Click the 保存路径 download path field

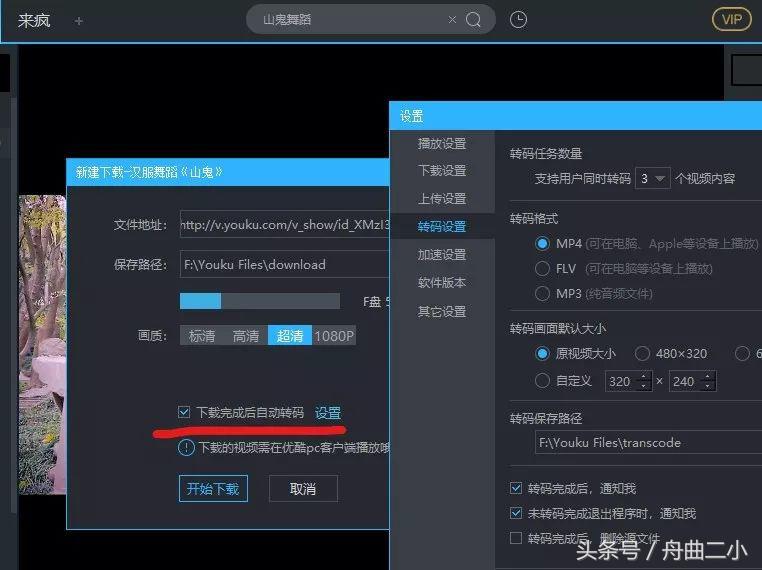point(285,264)
